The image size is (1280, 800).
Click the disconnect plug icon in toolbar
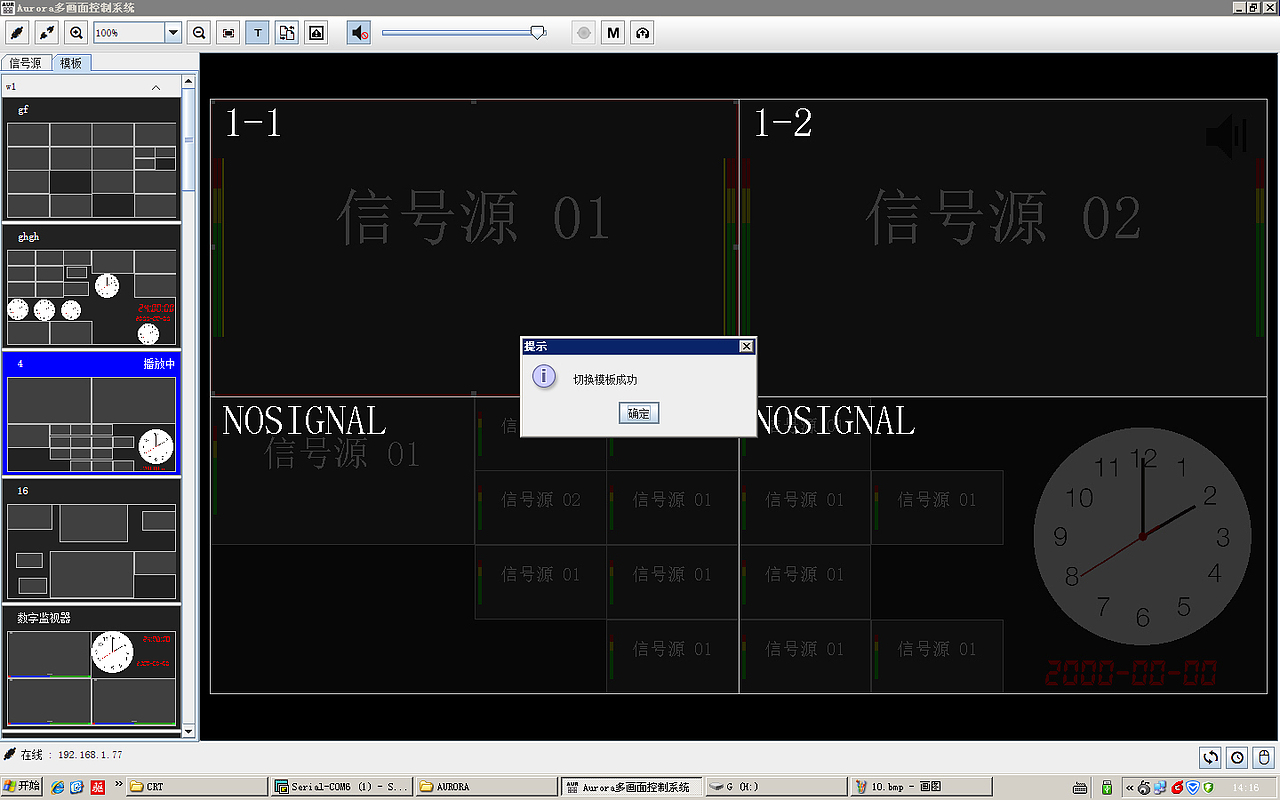click(47, 33)
